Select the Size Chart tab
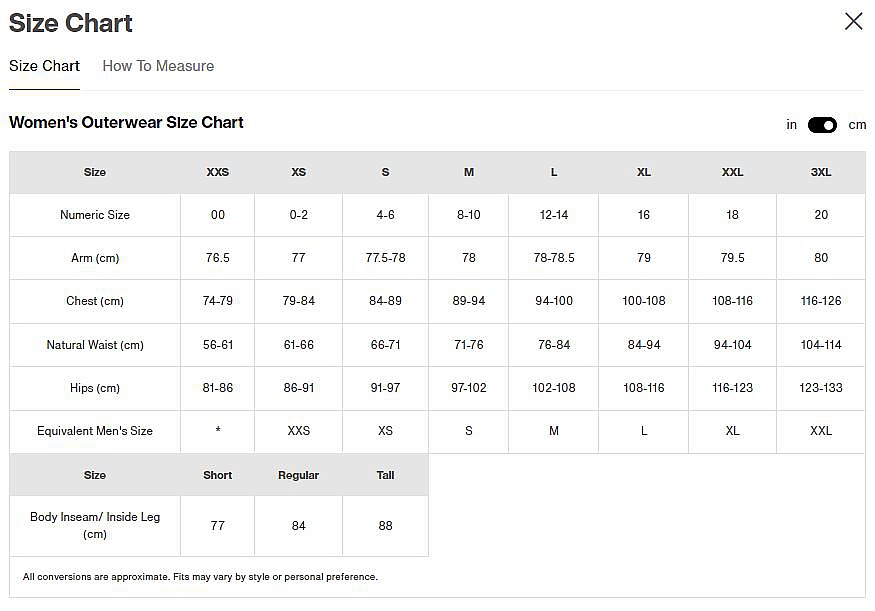The image size is (875, 611). (x=44, y=66)
